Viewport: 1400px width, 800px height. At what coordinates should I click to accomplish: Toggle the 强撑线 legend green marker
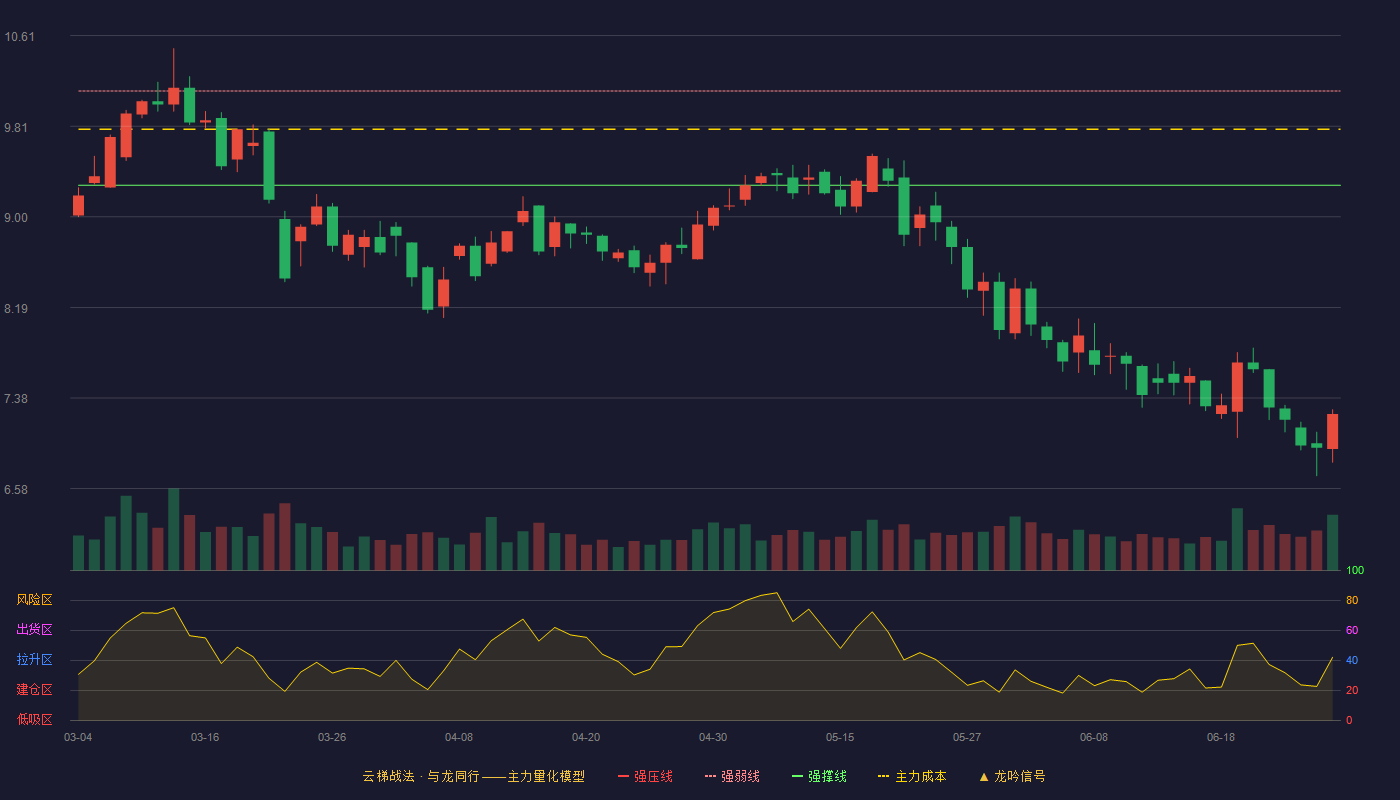click(797, 776)
